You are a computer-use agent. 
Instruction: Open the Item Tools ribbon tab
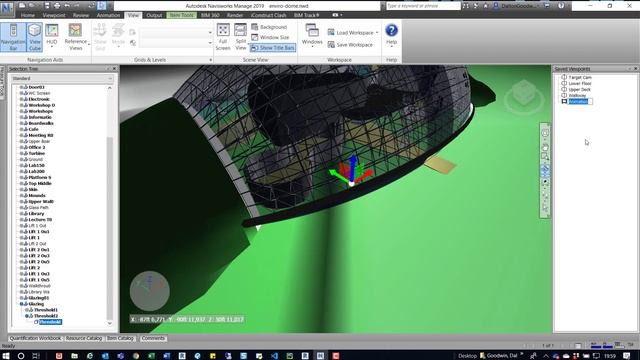pos(181,15)
